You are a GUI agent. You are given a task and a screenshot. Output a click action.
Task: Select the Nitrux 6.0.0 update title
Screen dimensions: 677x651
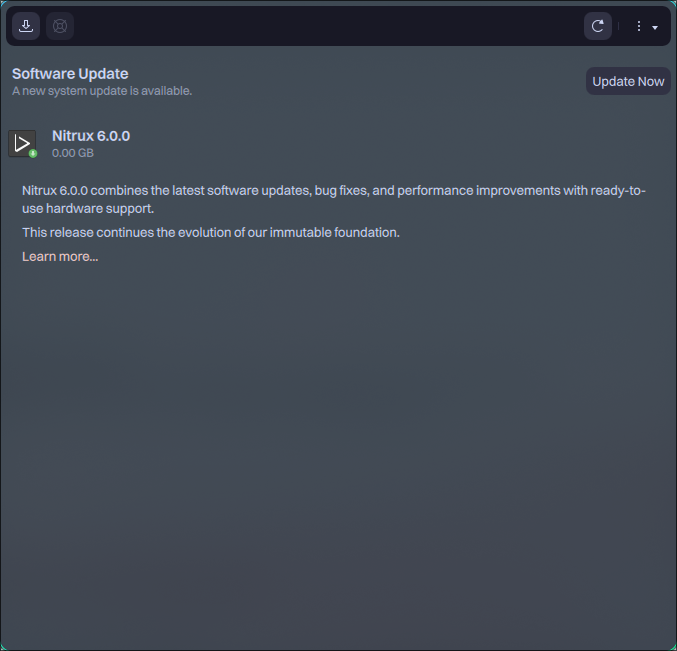click(x=91, y=136)
